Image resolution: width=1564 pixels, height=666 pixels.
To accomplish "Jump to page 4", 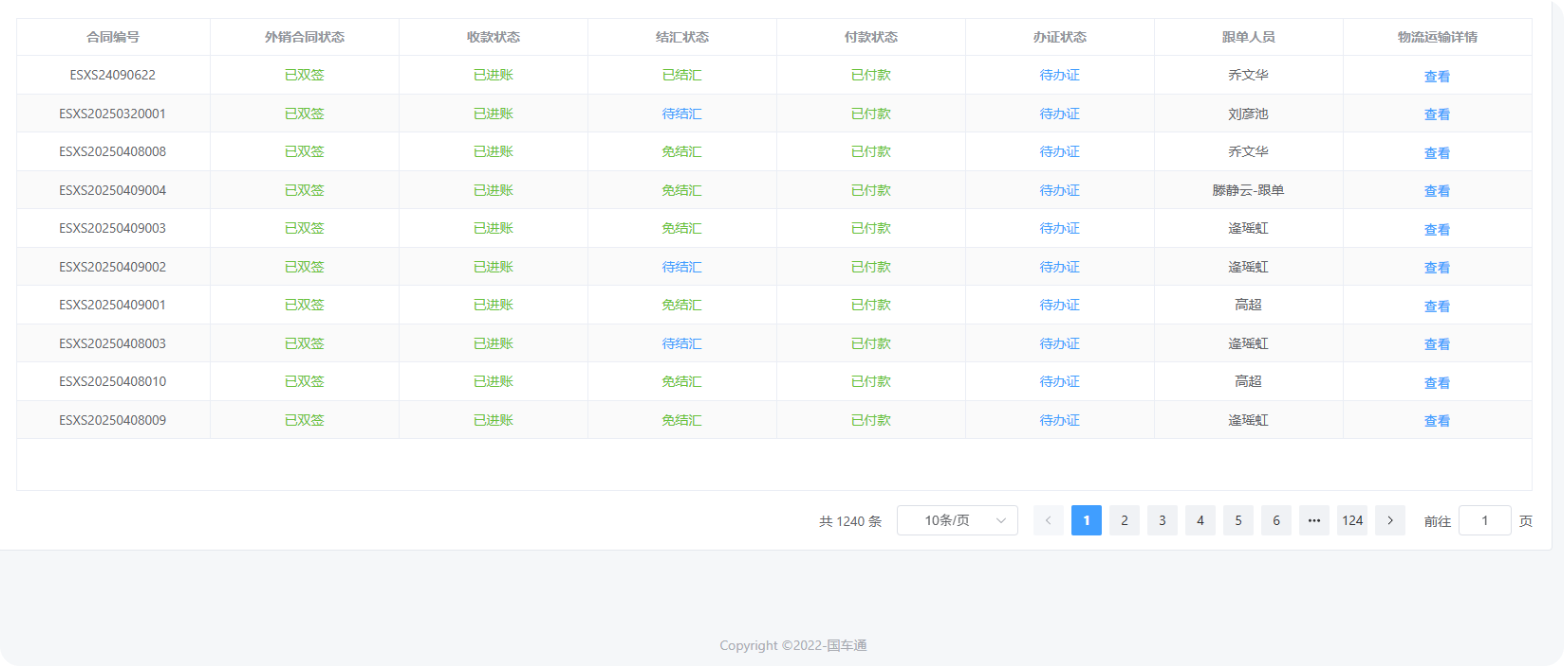I will point(1200,520).
